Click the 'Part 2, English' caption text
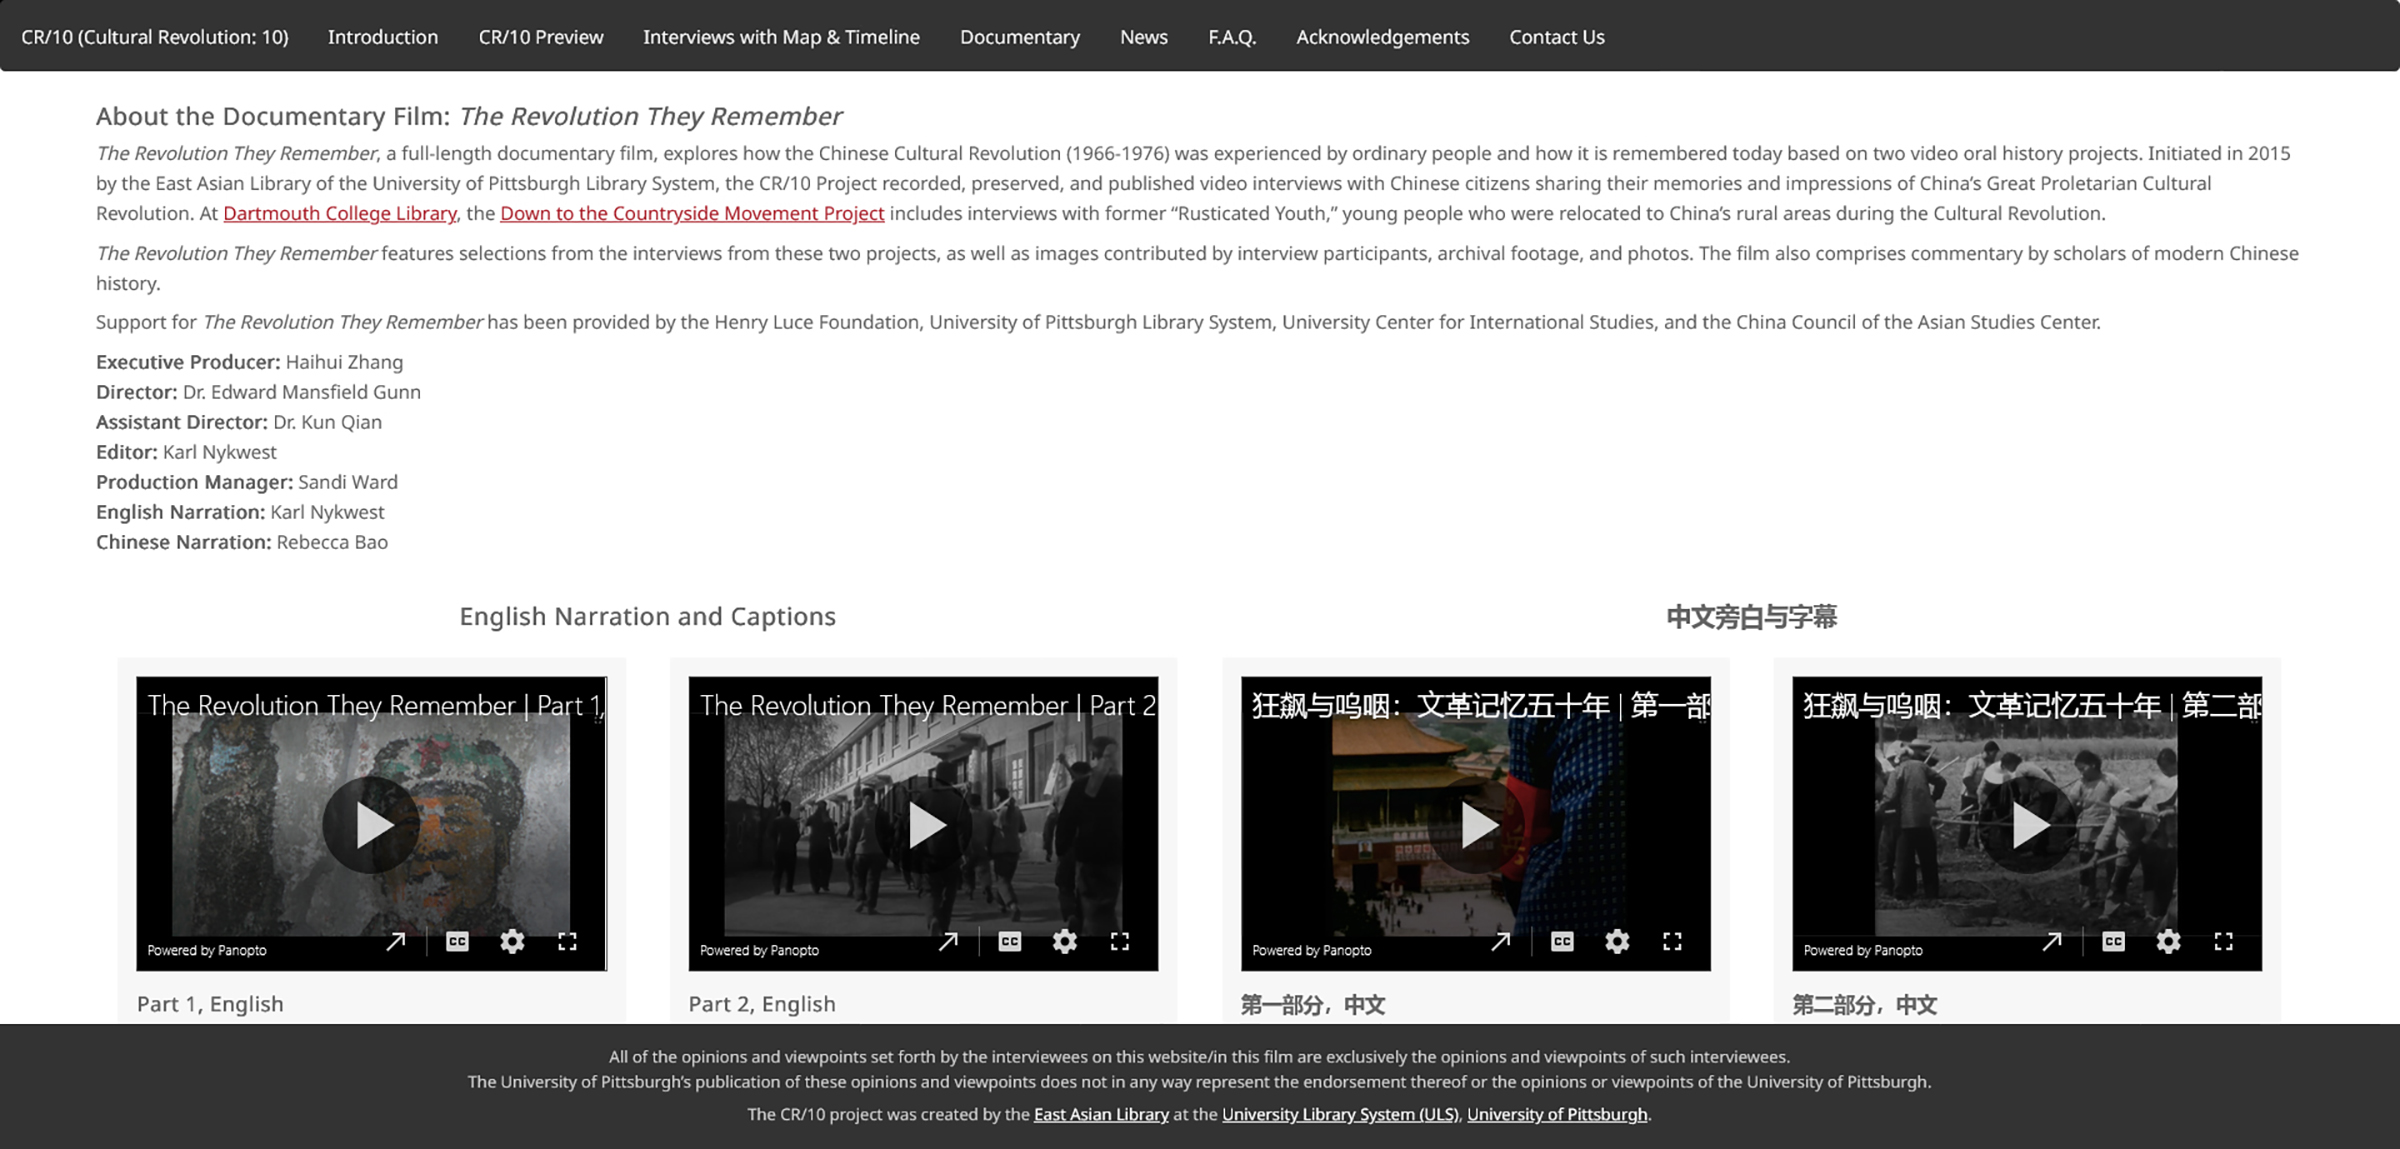The width and height of the screenshot is (2400, 1149). [x=762, y=1004]
